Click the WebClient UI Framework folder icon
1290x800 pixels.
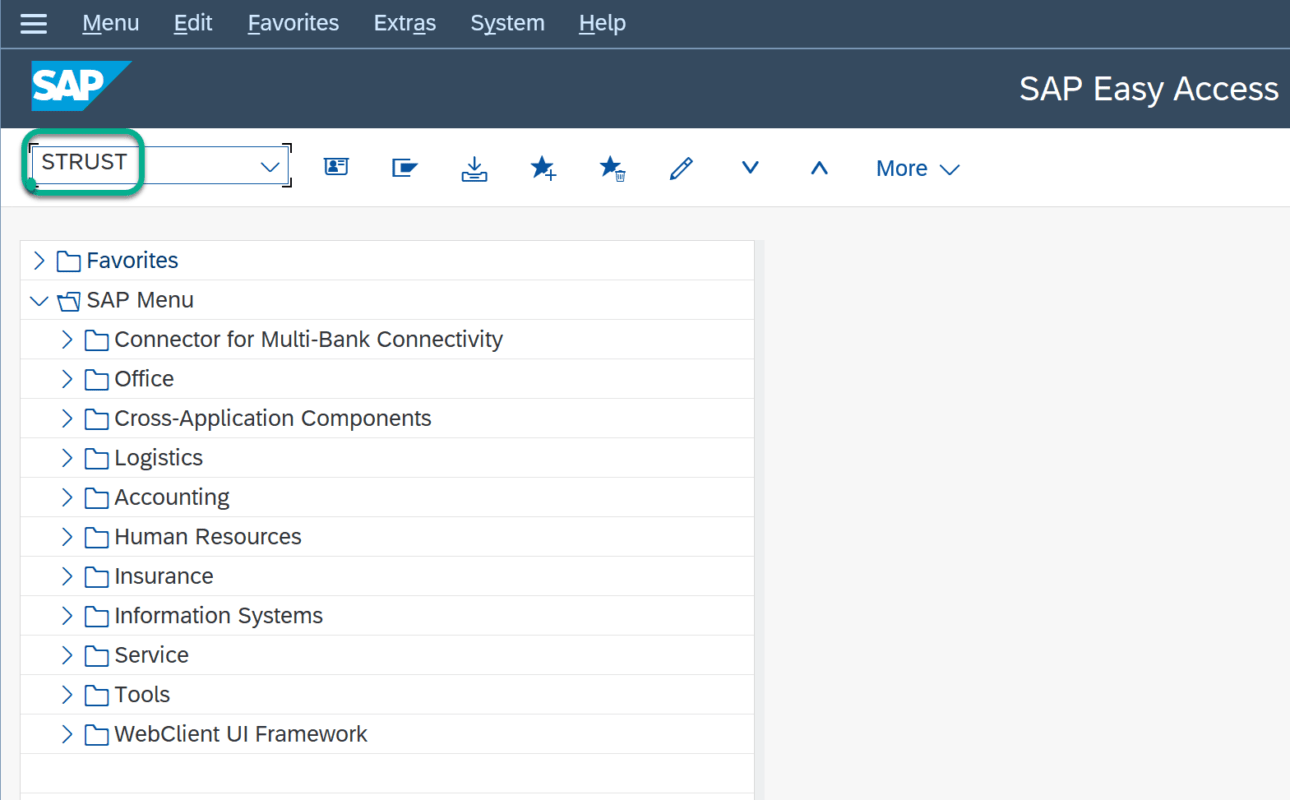tap(96, 735)
